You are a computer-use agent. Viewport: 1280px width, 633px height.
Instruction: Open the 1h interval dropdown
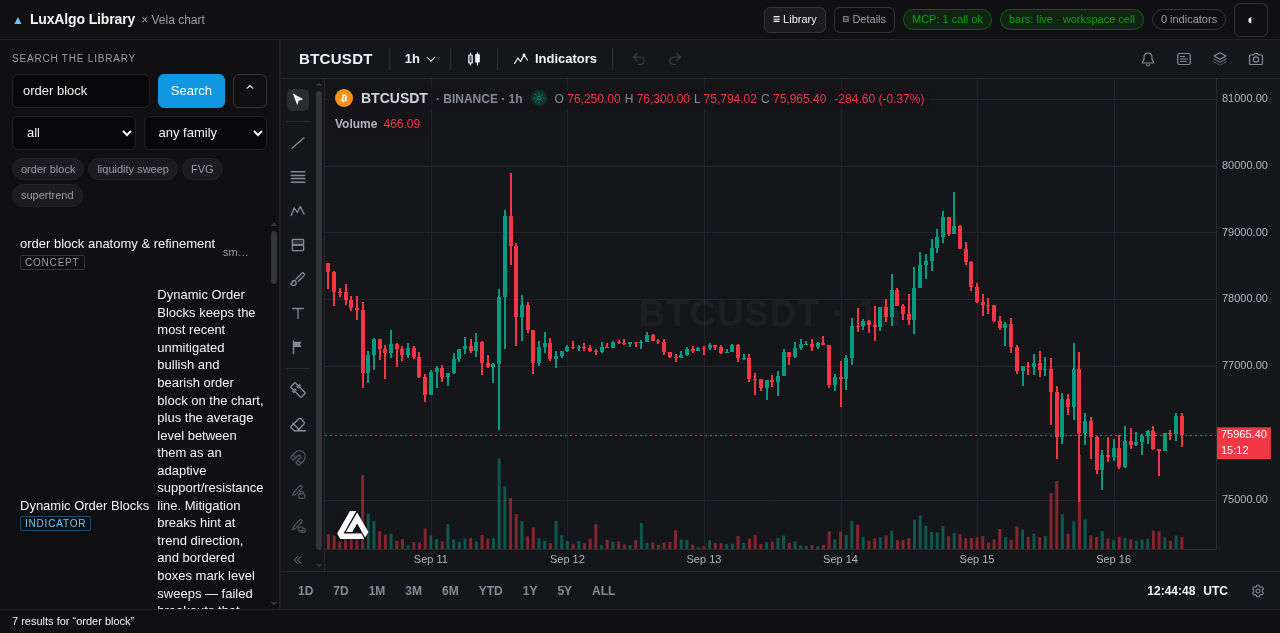[420, 59]
